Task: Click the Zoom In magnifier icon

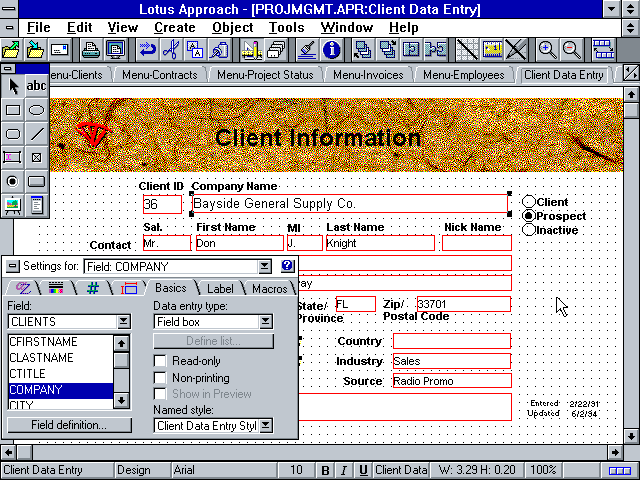Action: [x=547, y=50]
